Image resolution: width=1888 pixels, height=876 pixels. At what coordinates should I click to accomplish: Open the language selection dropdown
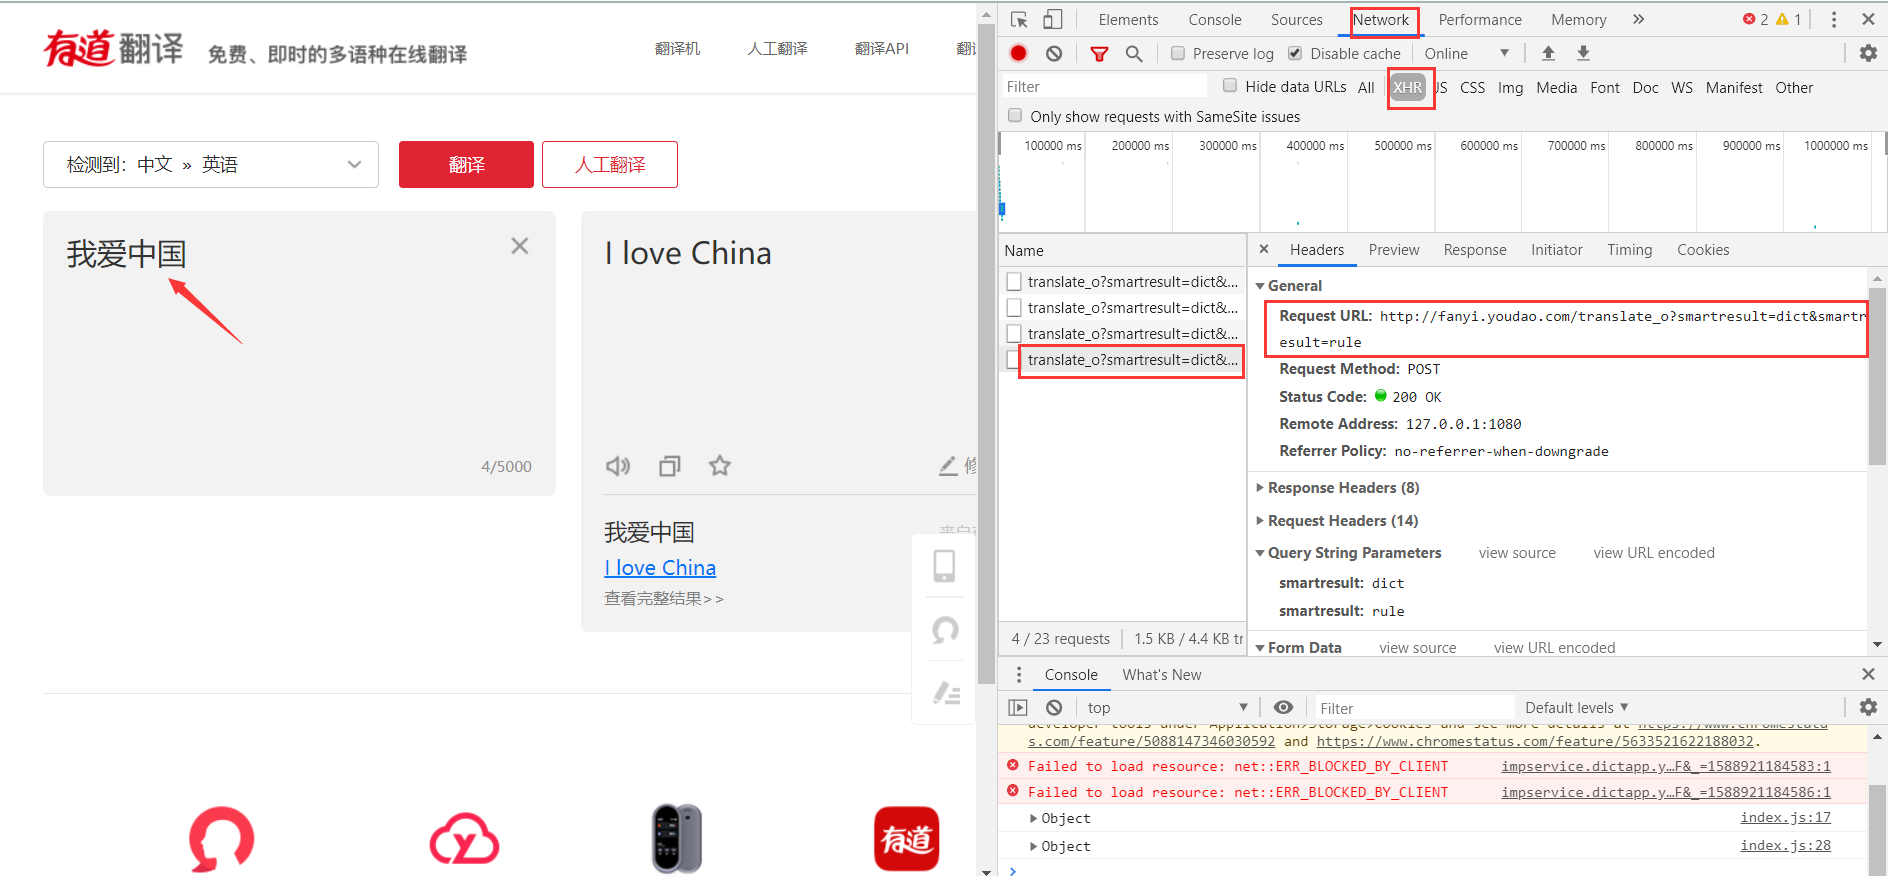(x=211, y=164)
